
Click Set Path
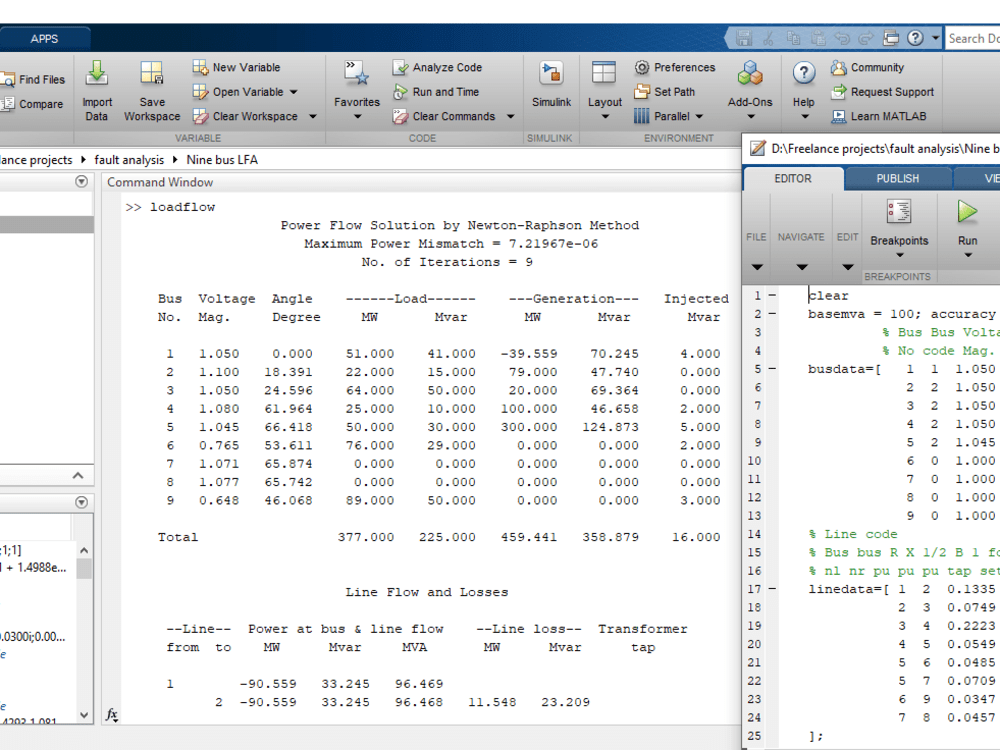coord(665,92)
